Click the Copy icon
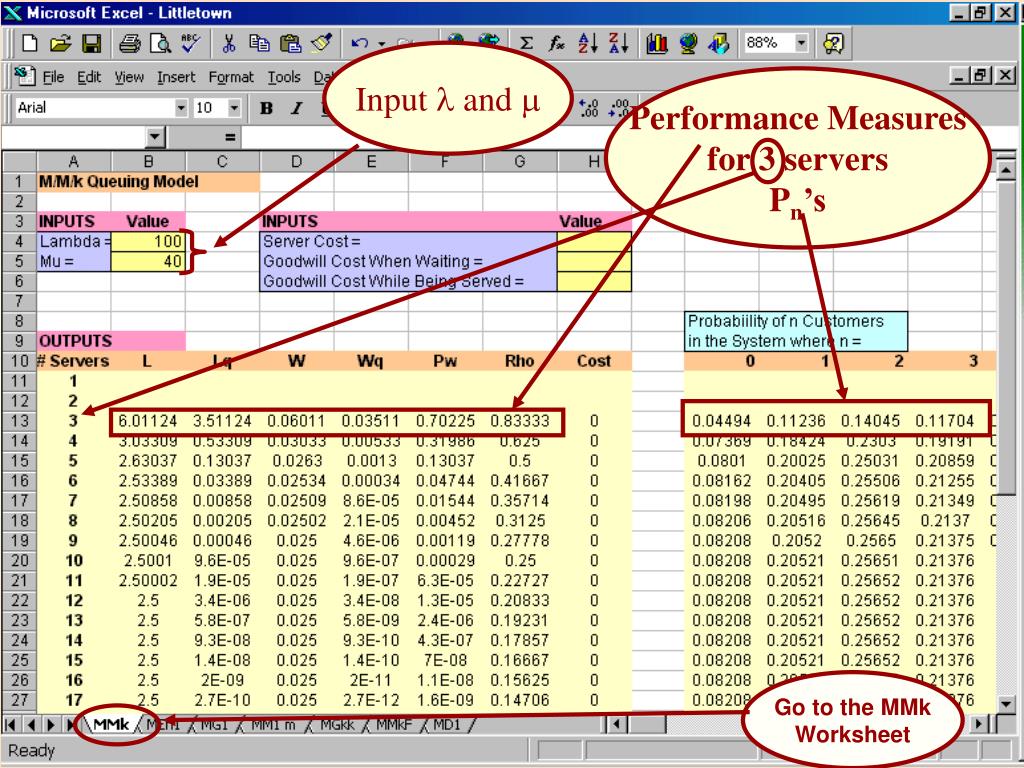The height and width of the screenshot is (768, 1024). pos(259,44)
